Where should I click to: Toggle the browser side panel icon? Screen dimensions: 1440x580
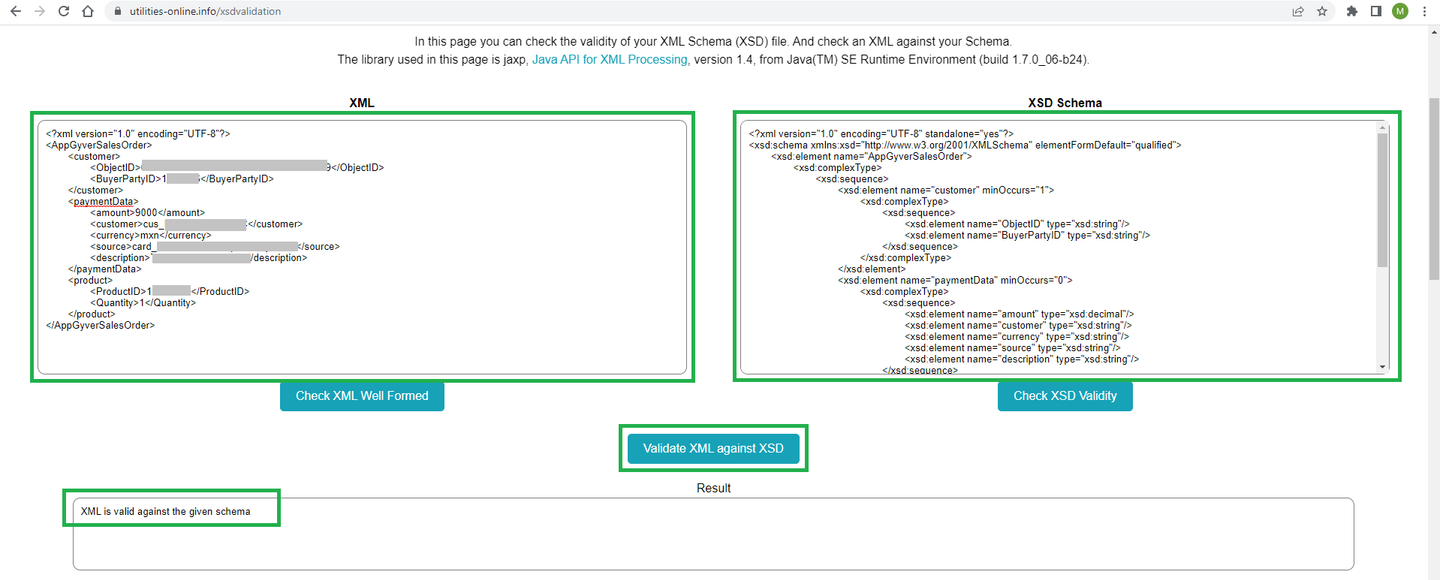click(1376, 12)
